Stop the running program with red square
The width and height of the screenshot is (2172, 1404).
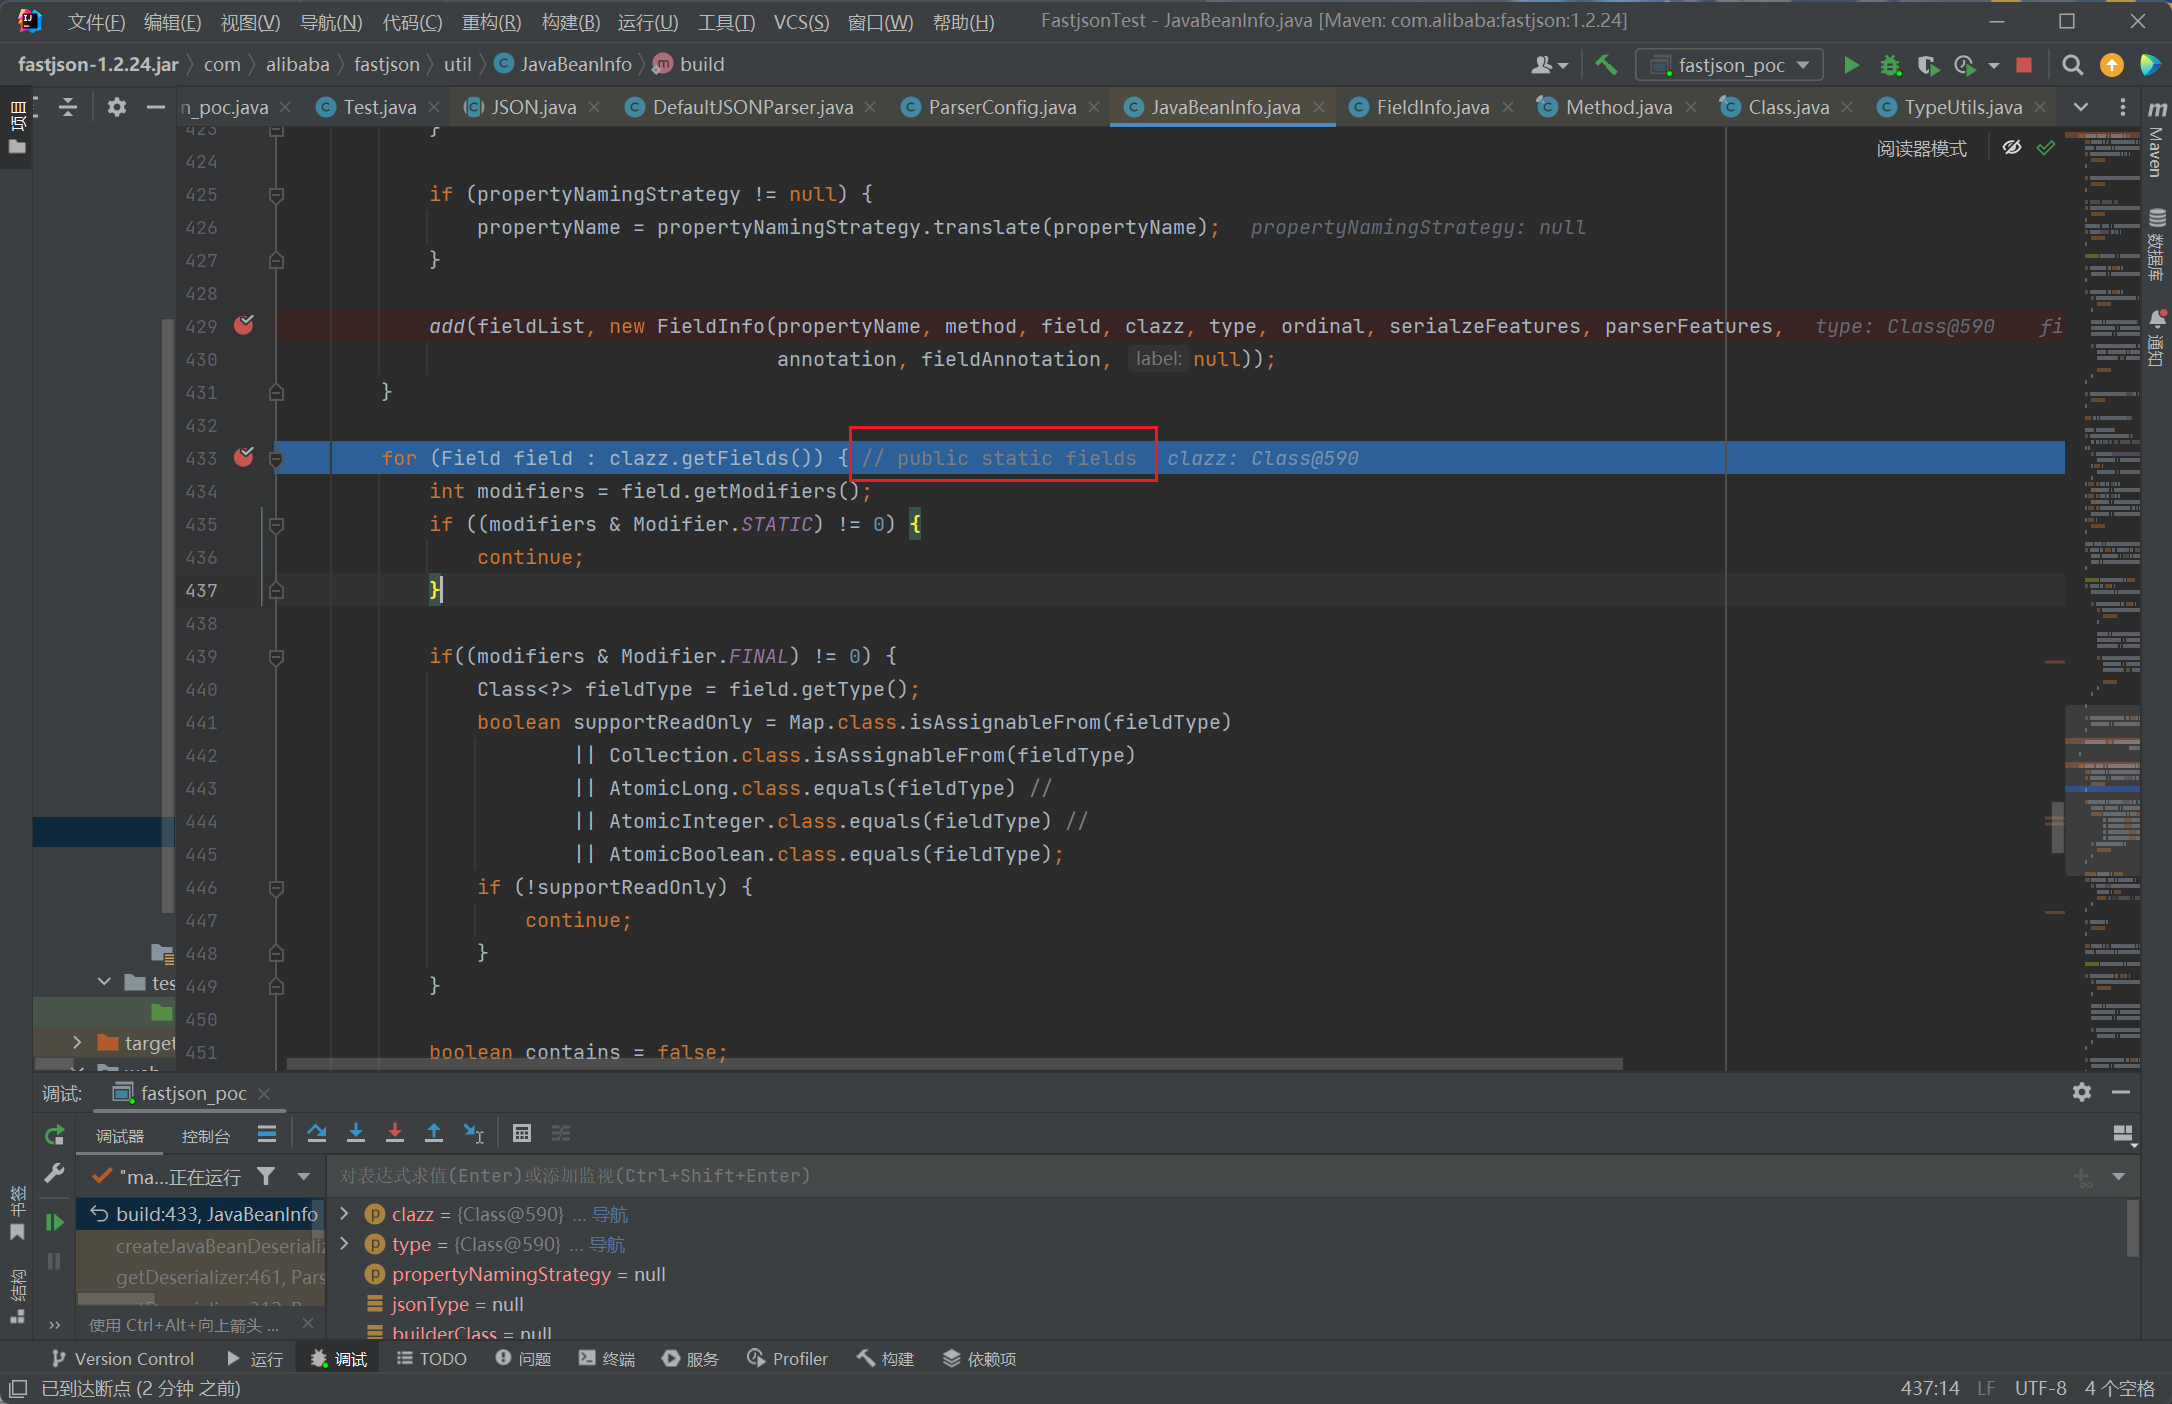(2024, 65)
